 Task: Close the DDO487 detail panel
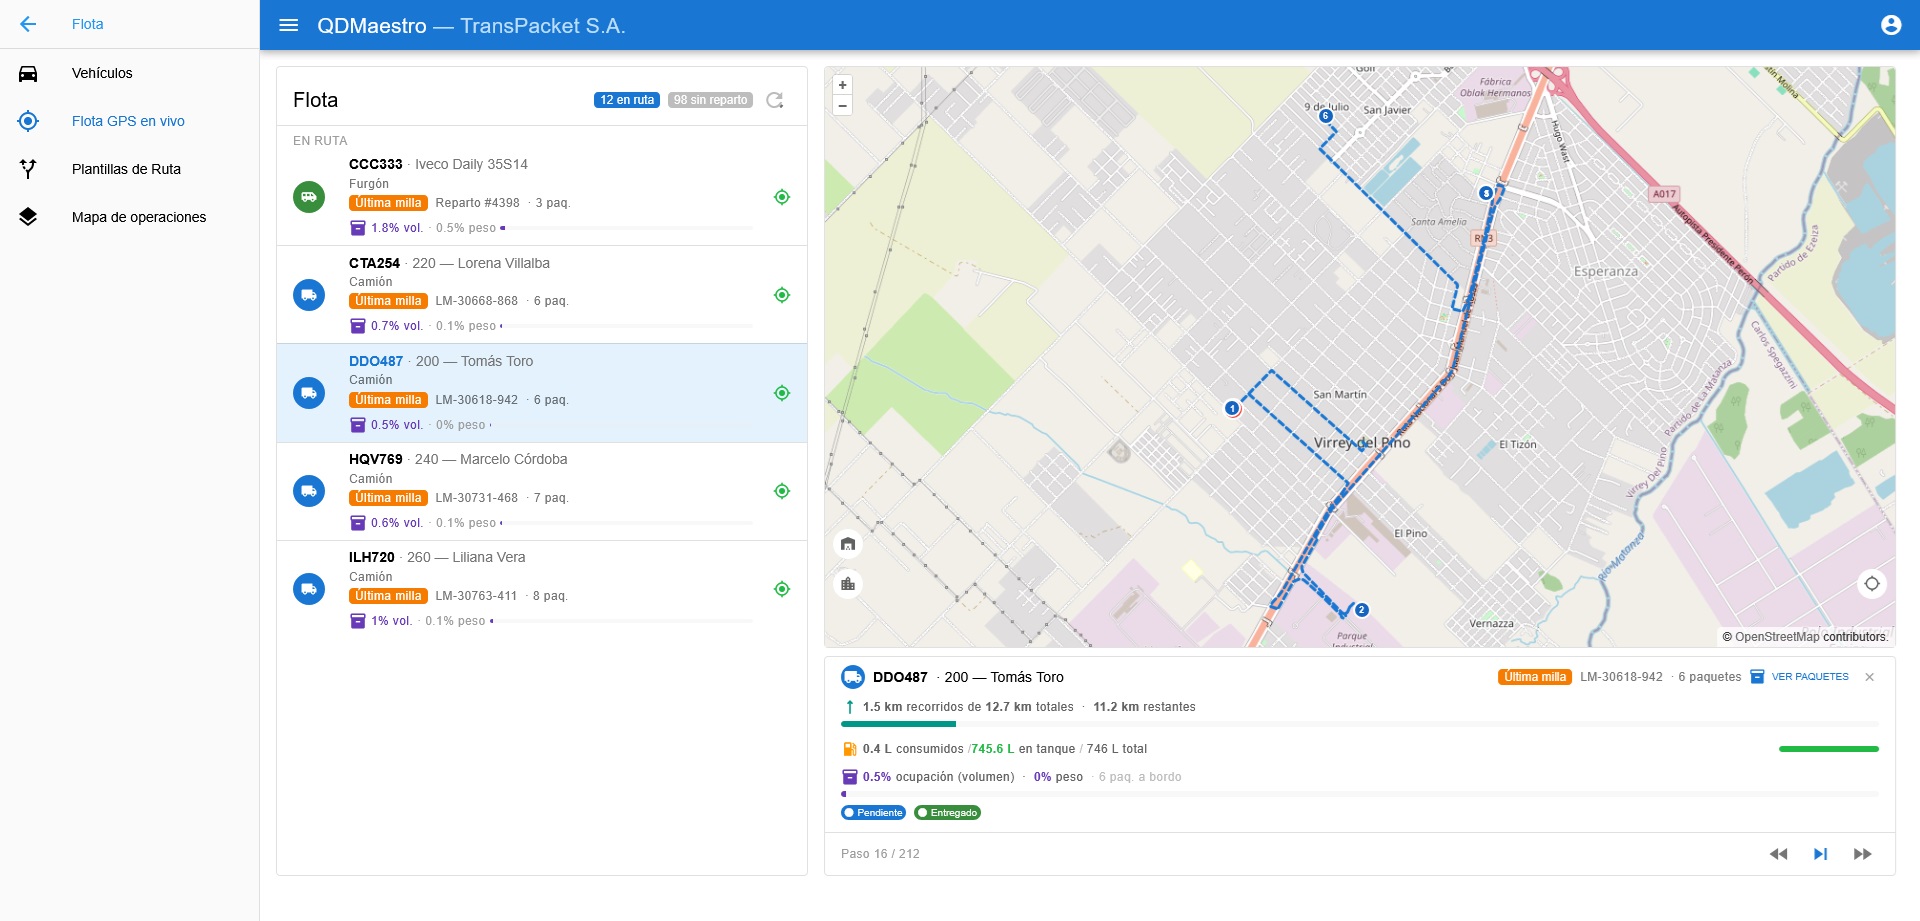tap(1869, 677)
